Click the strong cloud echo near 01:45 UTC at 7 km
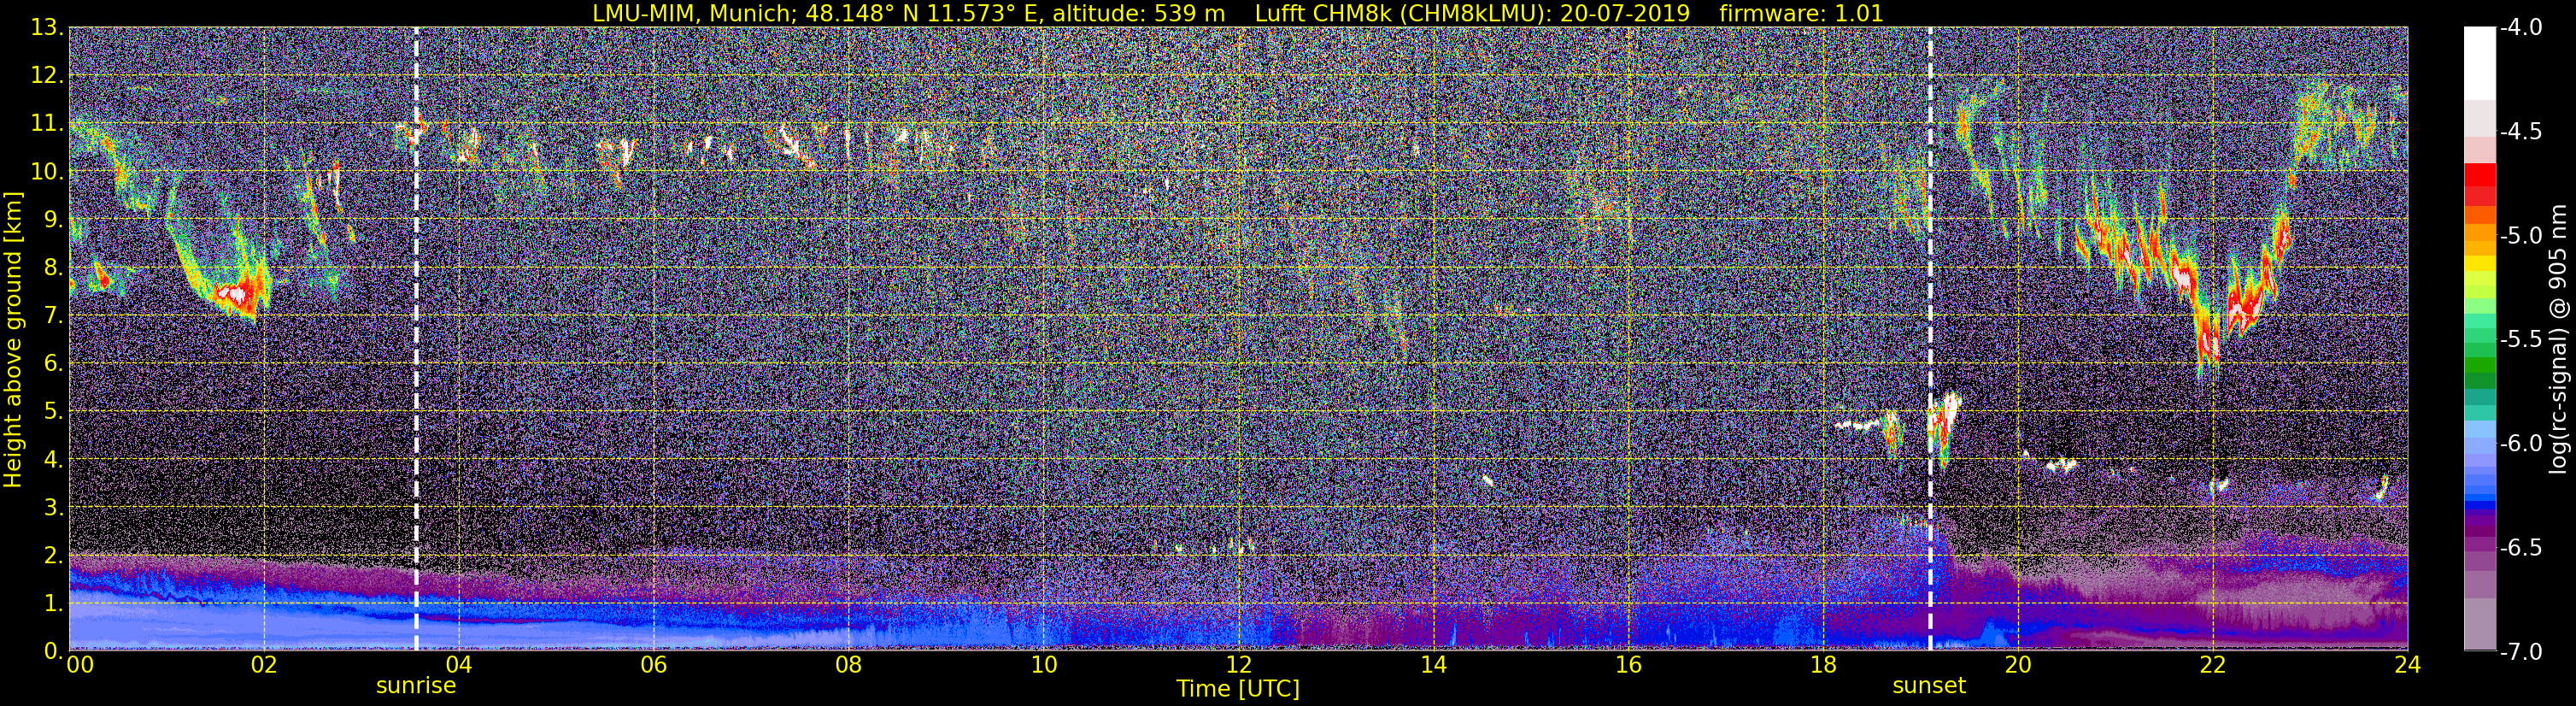This screenshot has width=2576, height=706. click(x=236, y=295)
